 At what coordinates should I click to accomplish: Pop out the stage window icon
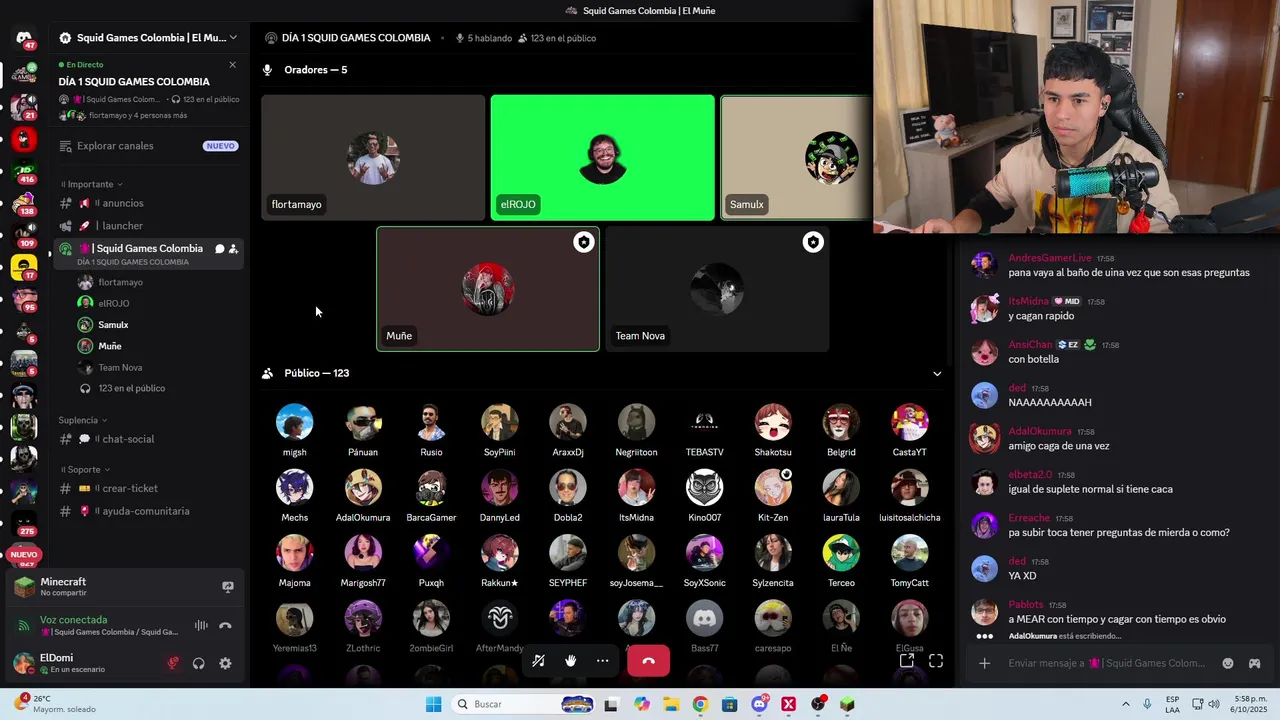(906, 661)
